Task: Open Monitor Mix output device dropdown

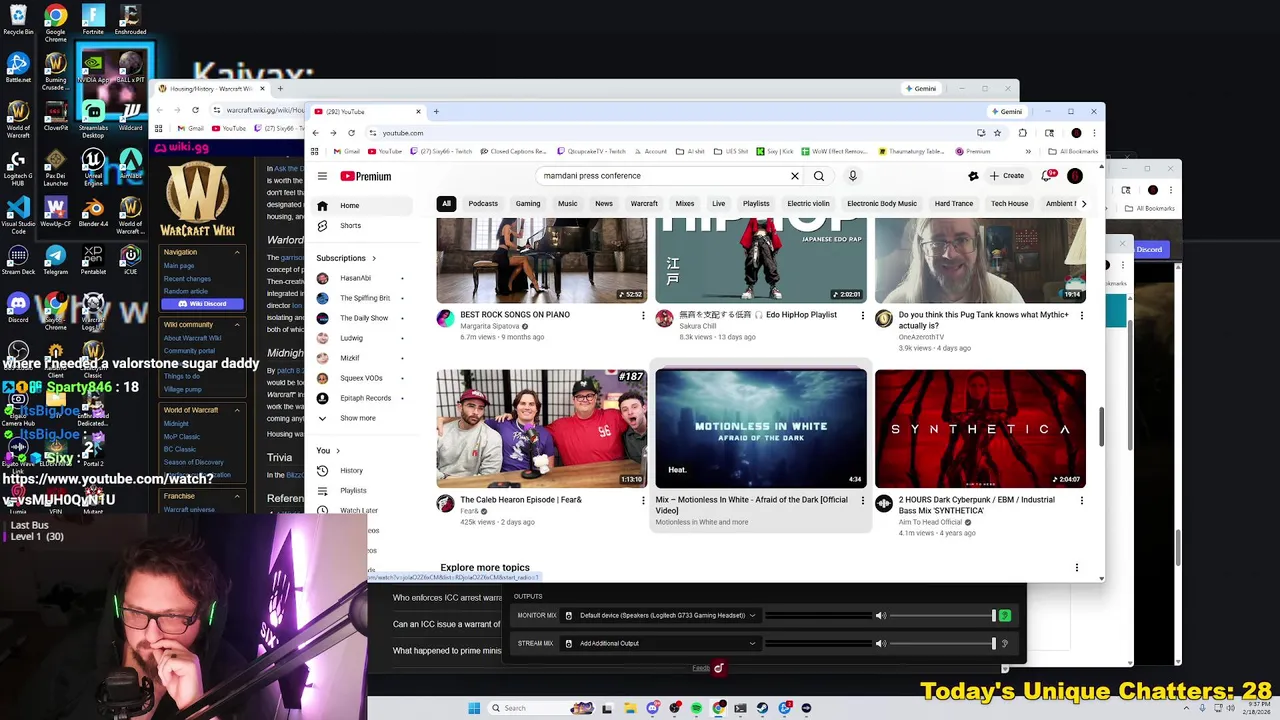Action: 660,616
